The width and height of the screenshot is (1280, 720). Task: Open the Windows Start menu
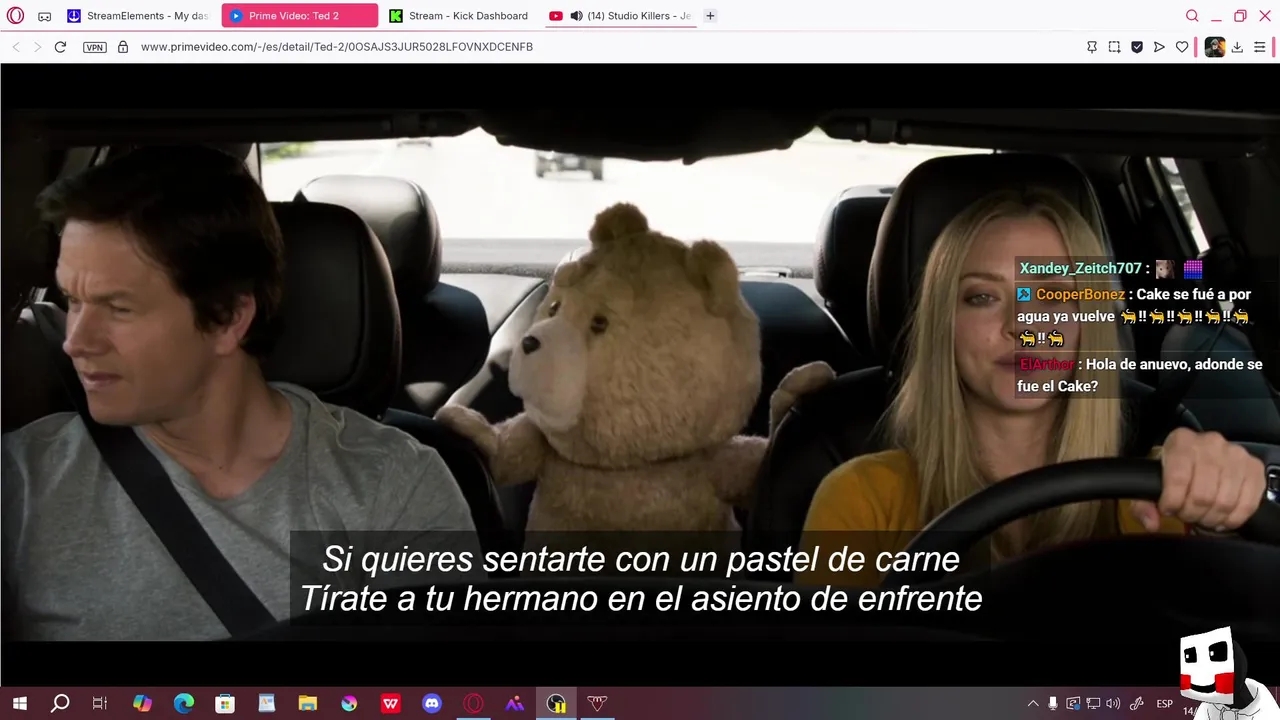[x=19, y=704]
